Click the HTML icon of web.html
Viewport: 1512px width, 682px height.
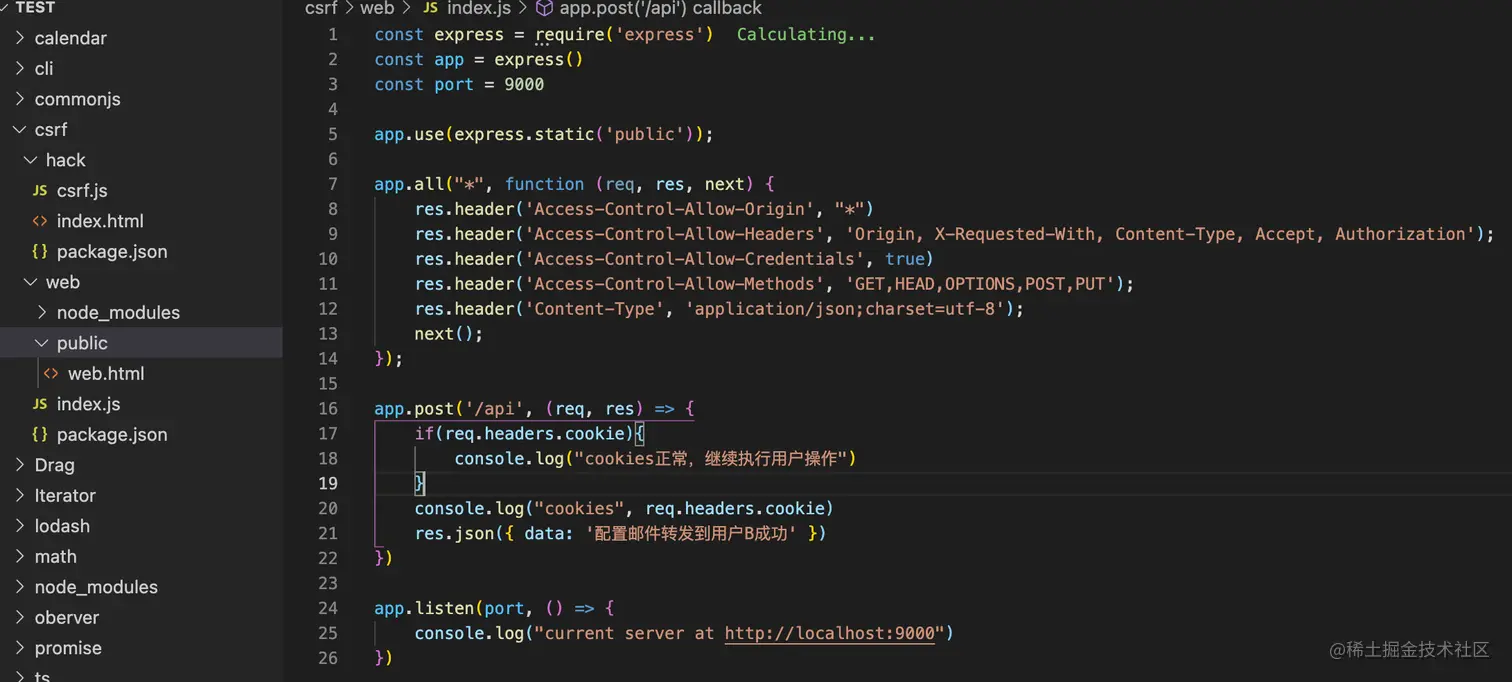51,373
